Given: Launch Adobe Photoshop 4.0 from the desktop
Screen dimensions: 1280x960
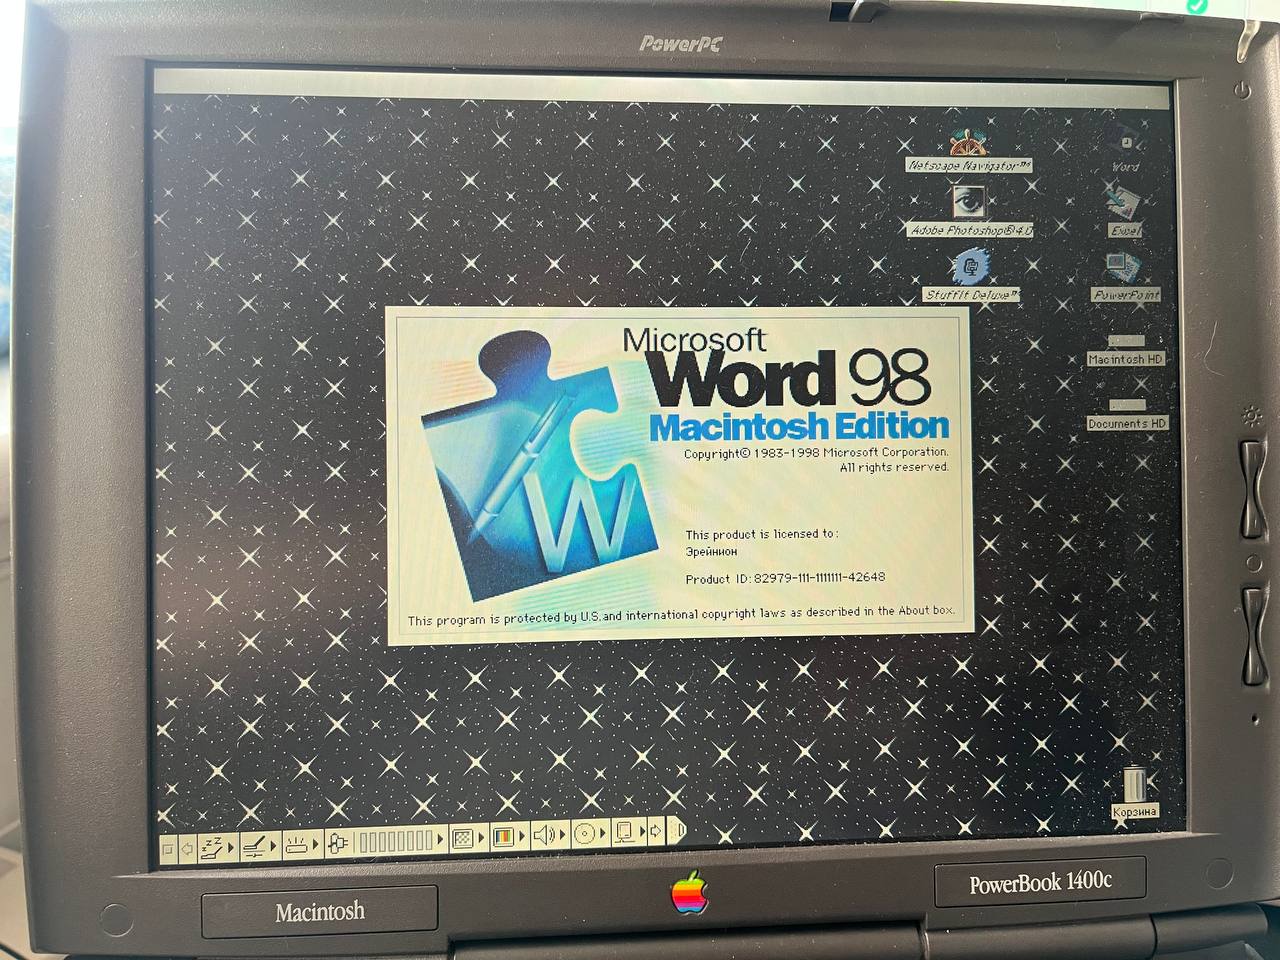Looking at the screenshot, I should (x=967, y=204).
